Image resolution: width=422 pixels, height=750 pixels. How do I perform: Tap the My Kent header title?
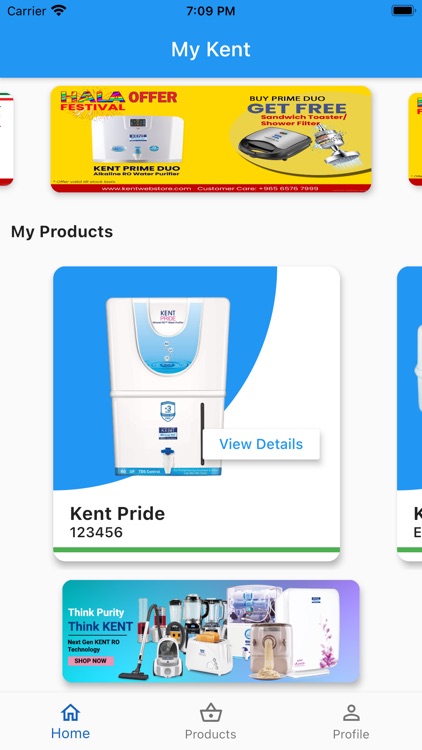coord(211,49)
